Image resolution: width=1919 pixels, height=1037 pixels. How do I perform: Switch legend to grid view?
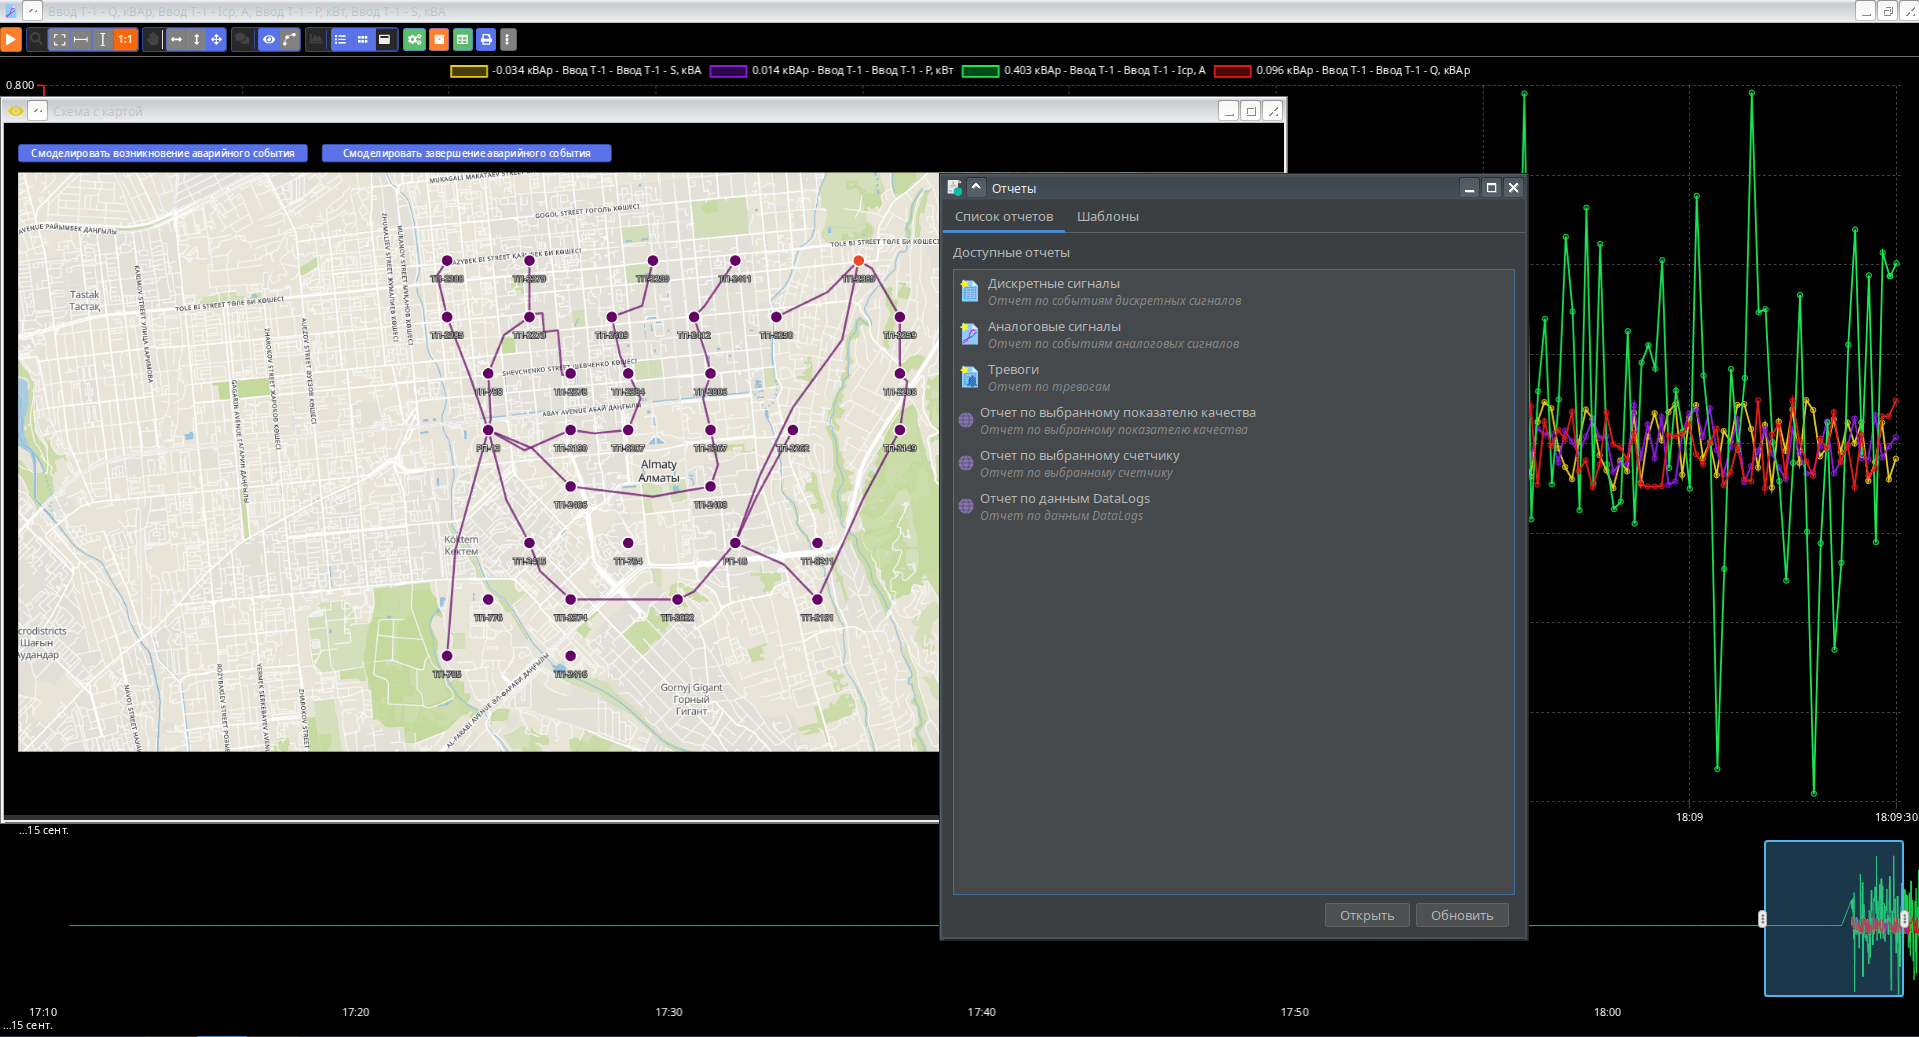pos(362,40)
